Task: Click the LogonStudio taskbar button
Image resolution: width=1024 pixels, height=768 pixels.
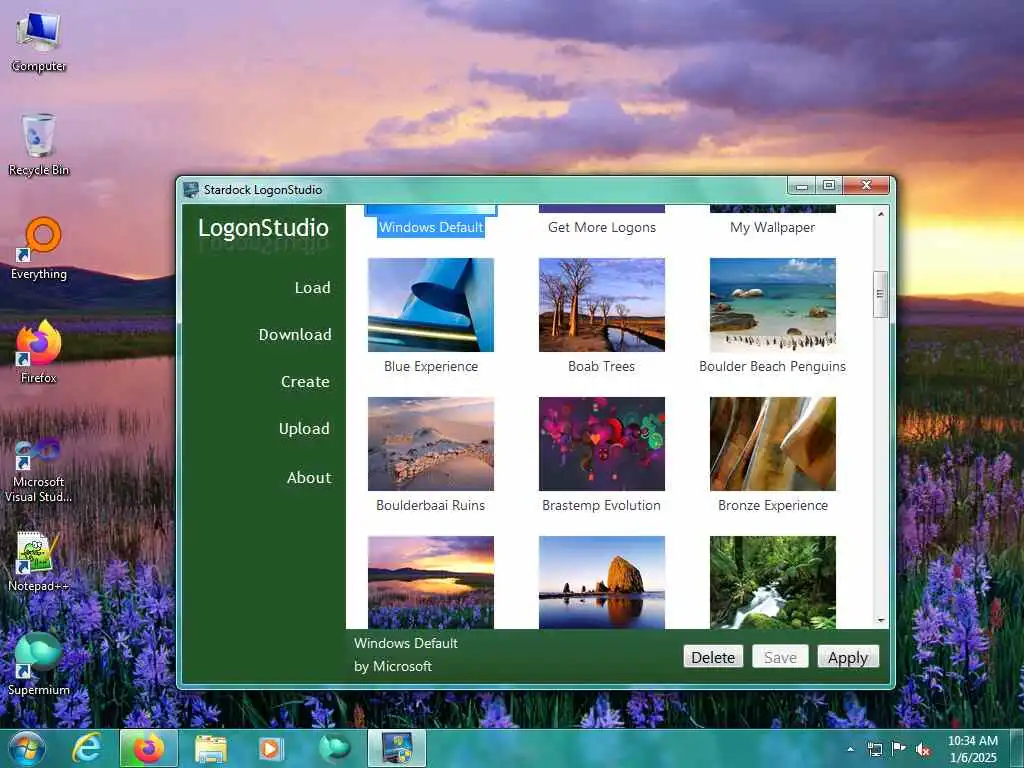Action: click(397, 748)
